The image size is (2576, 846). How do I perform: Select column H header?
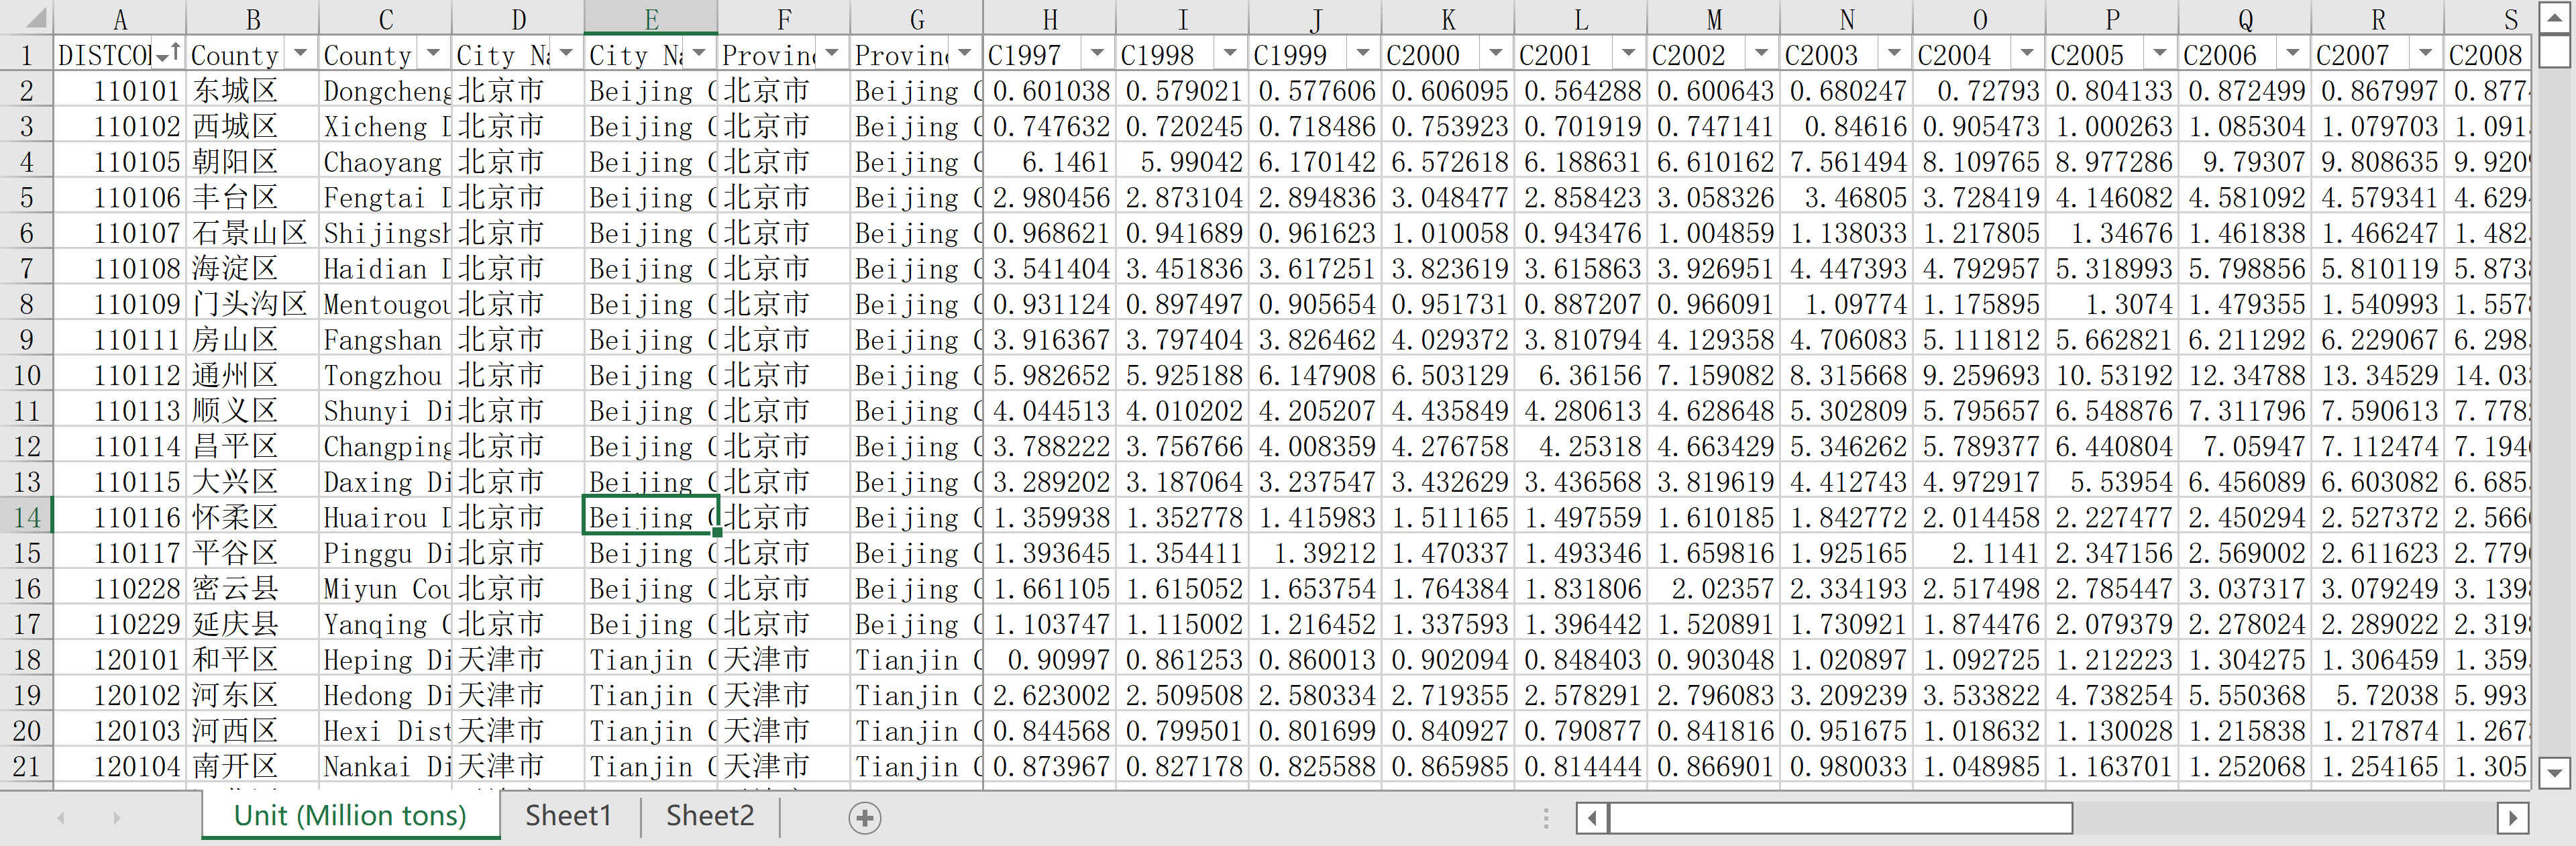[1050, 18]
